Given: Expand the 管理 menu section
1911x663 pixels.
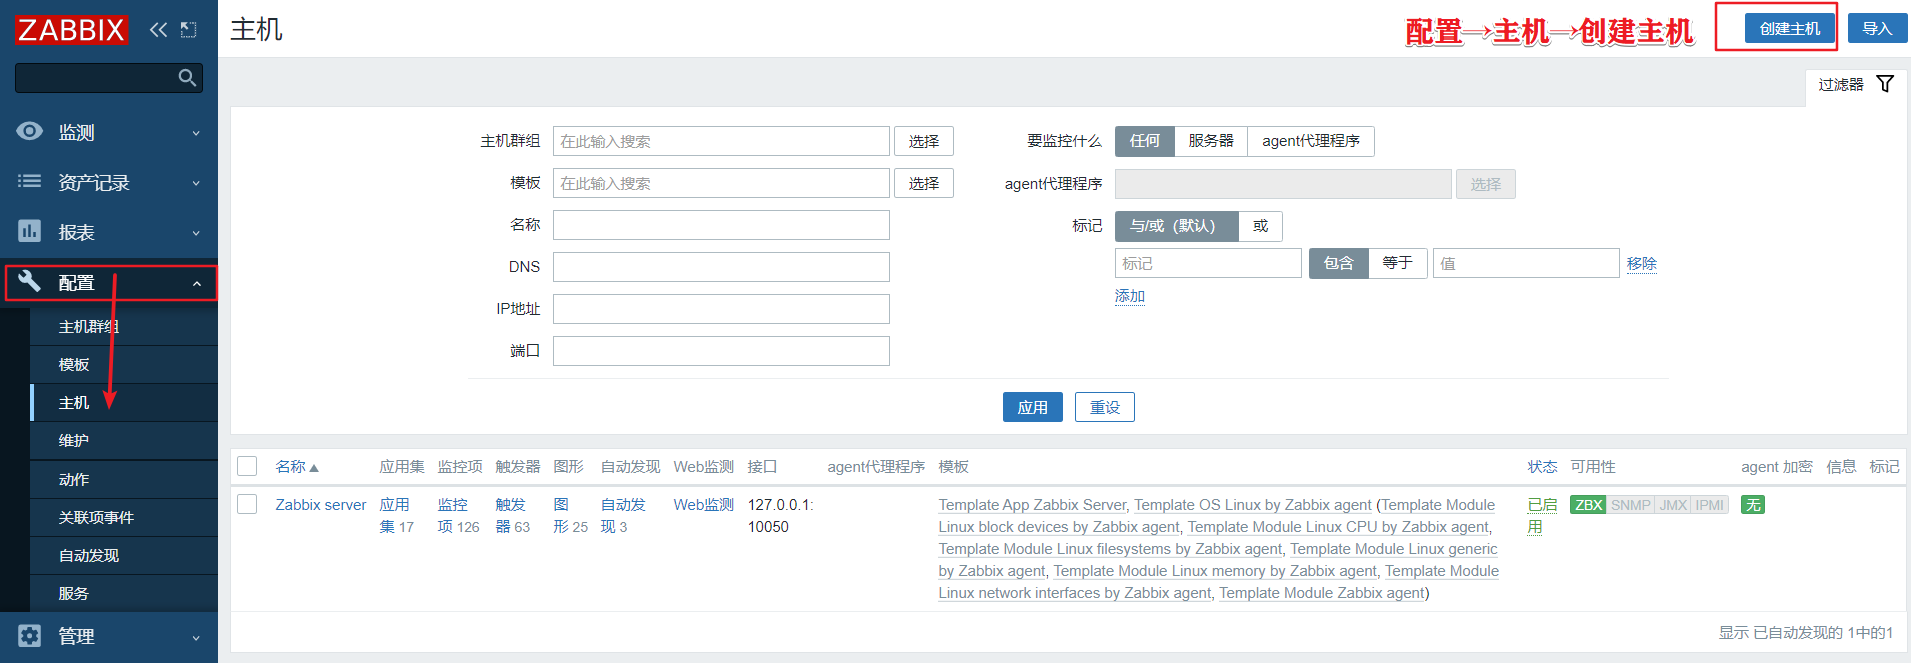Looking at the screenshot, I should tap(109, 636).
